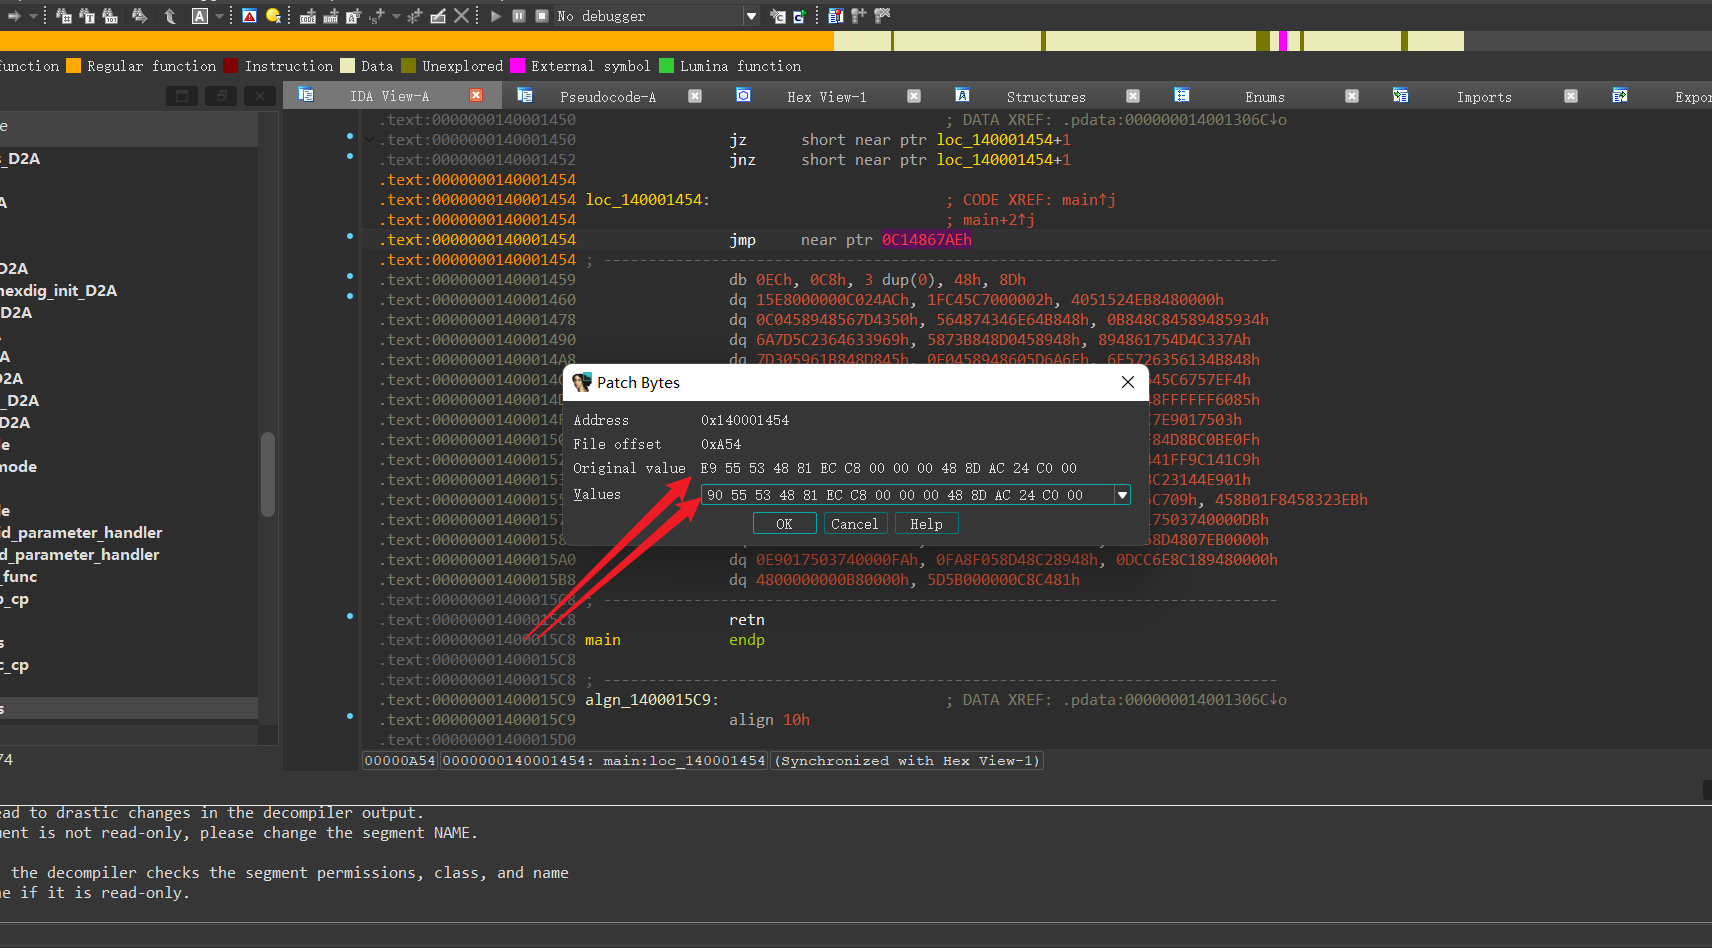The width and height of the screenshot is (1712, 948).
Task: Click the pencil edit toolbar icon
Action: pos(438,16)
